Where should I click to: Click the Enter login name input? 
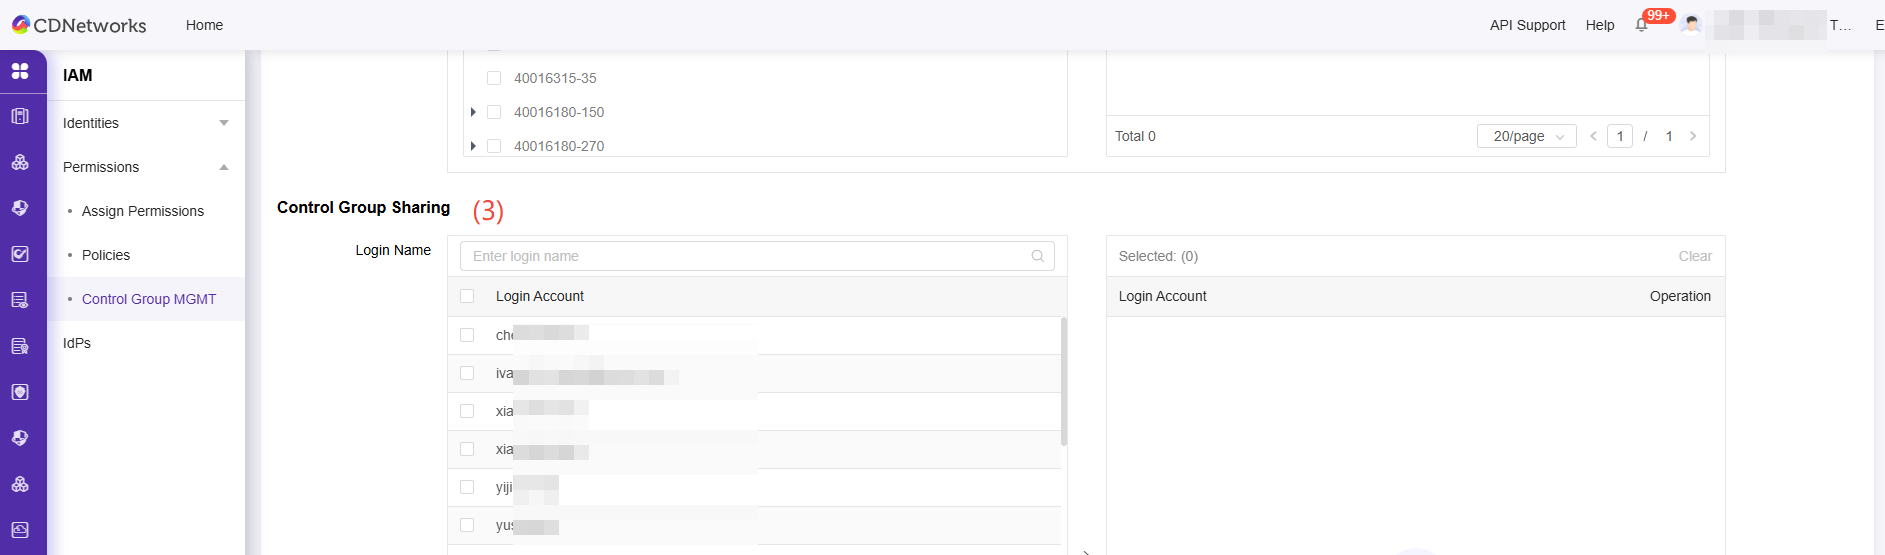[745, 256]
